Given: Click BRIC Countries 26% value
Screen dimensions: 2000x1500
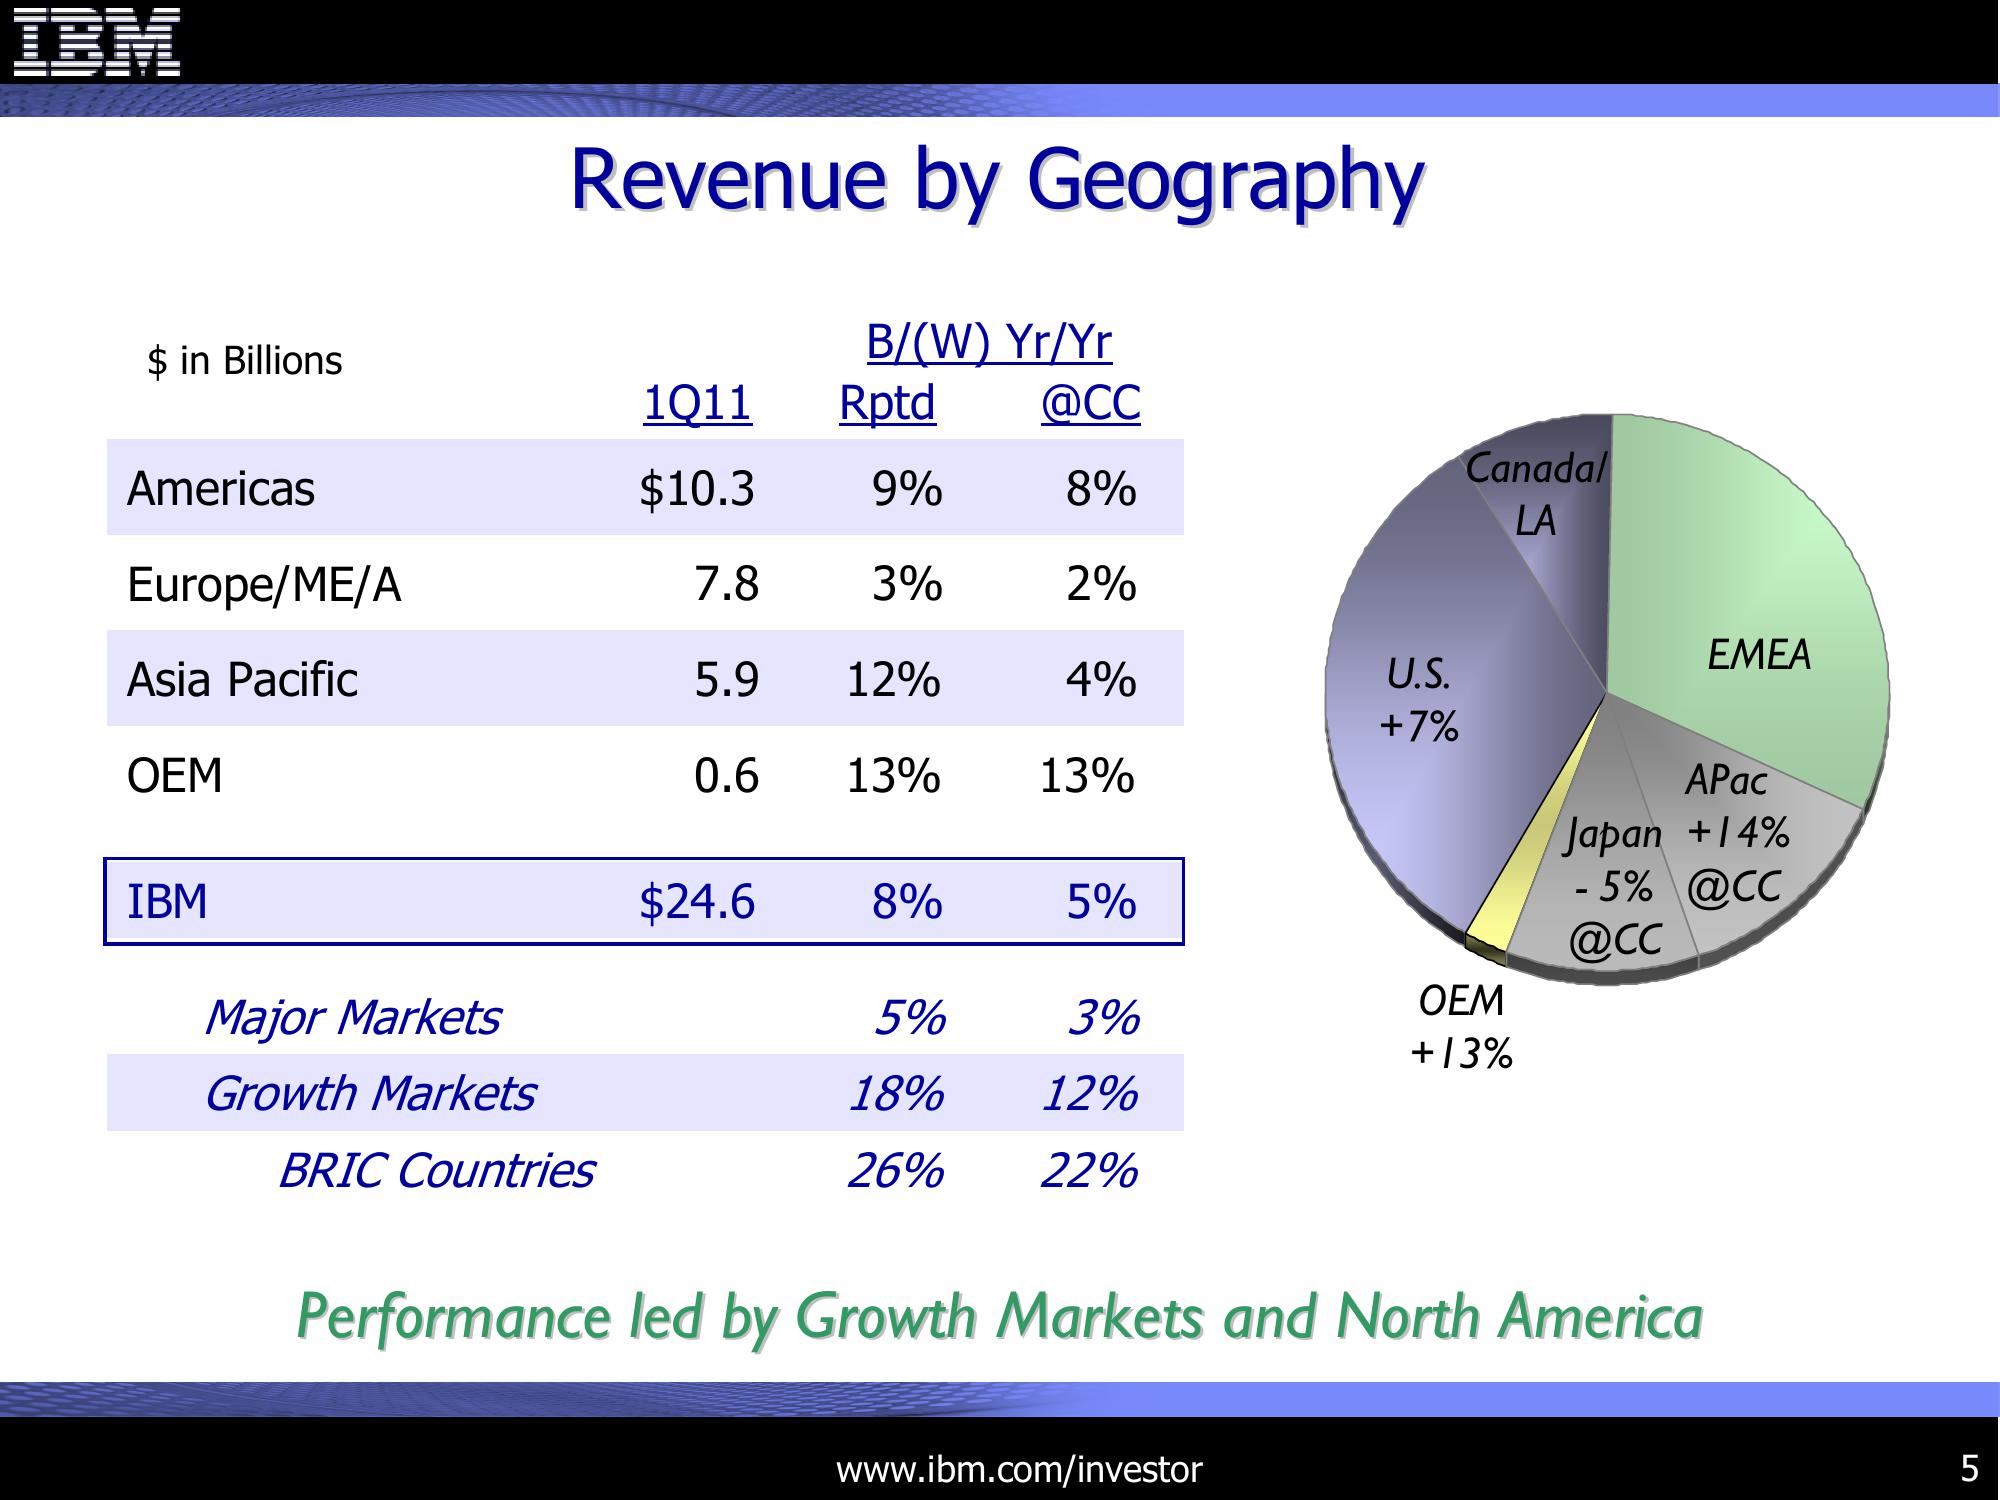Looking at the screenshot, I should click(896, 1171).
